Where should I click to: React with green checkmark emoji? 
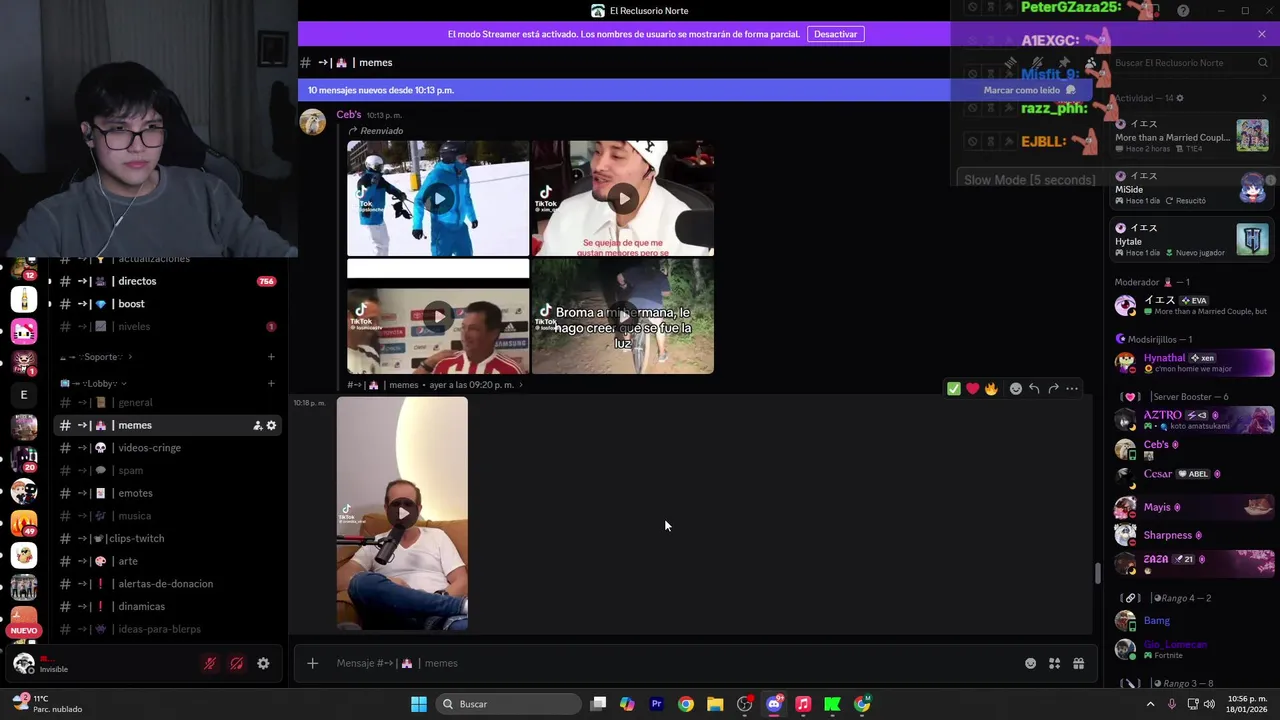(954, 389)
